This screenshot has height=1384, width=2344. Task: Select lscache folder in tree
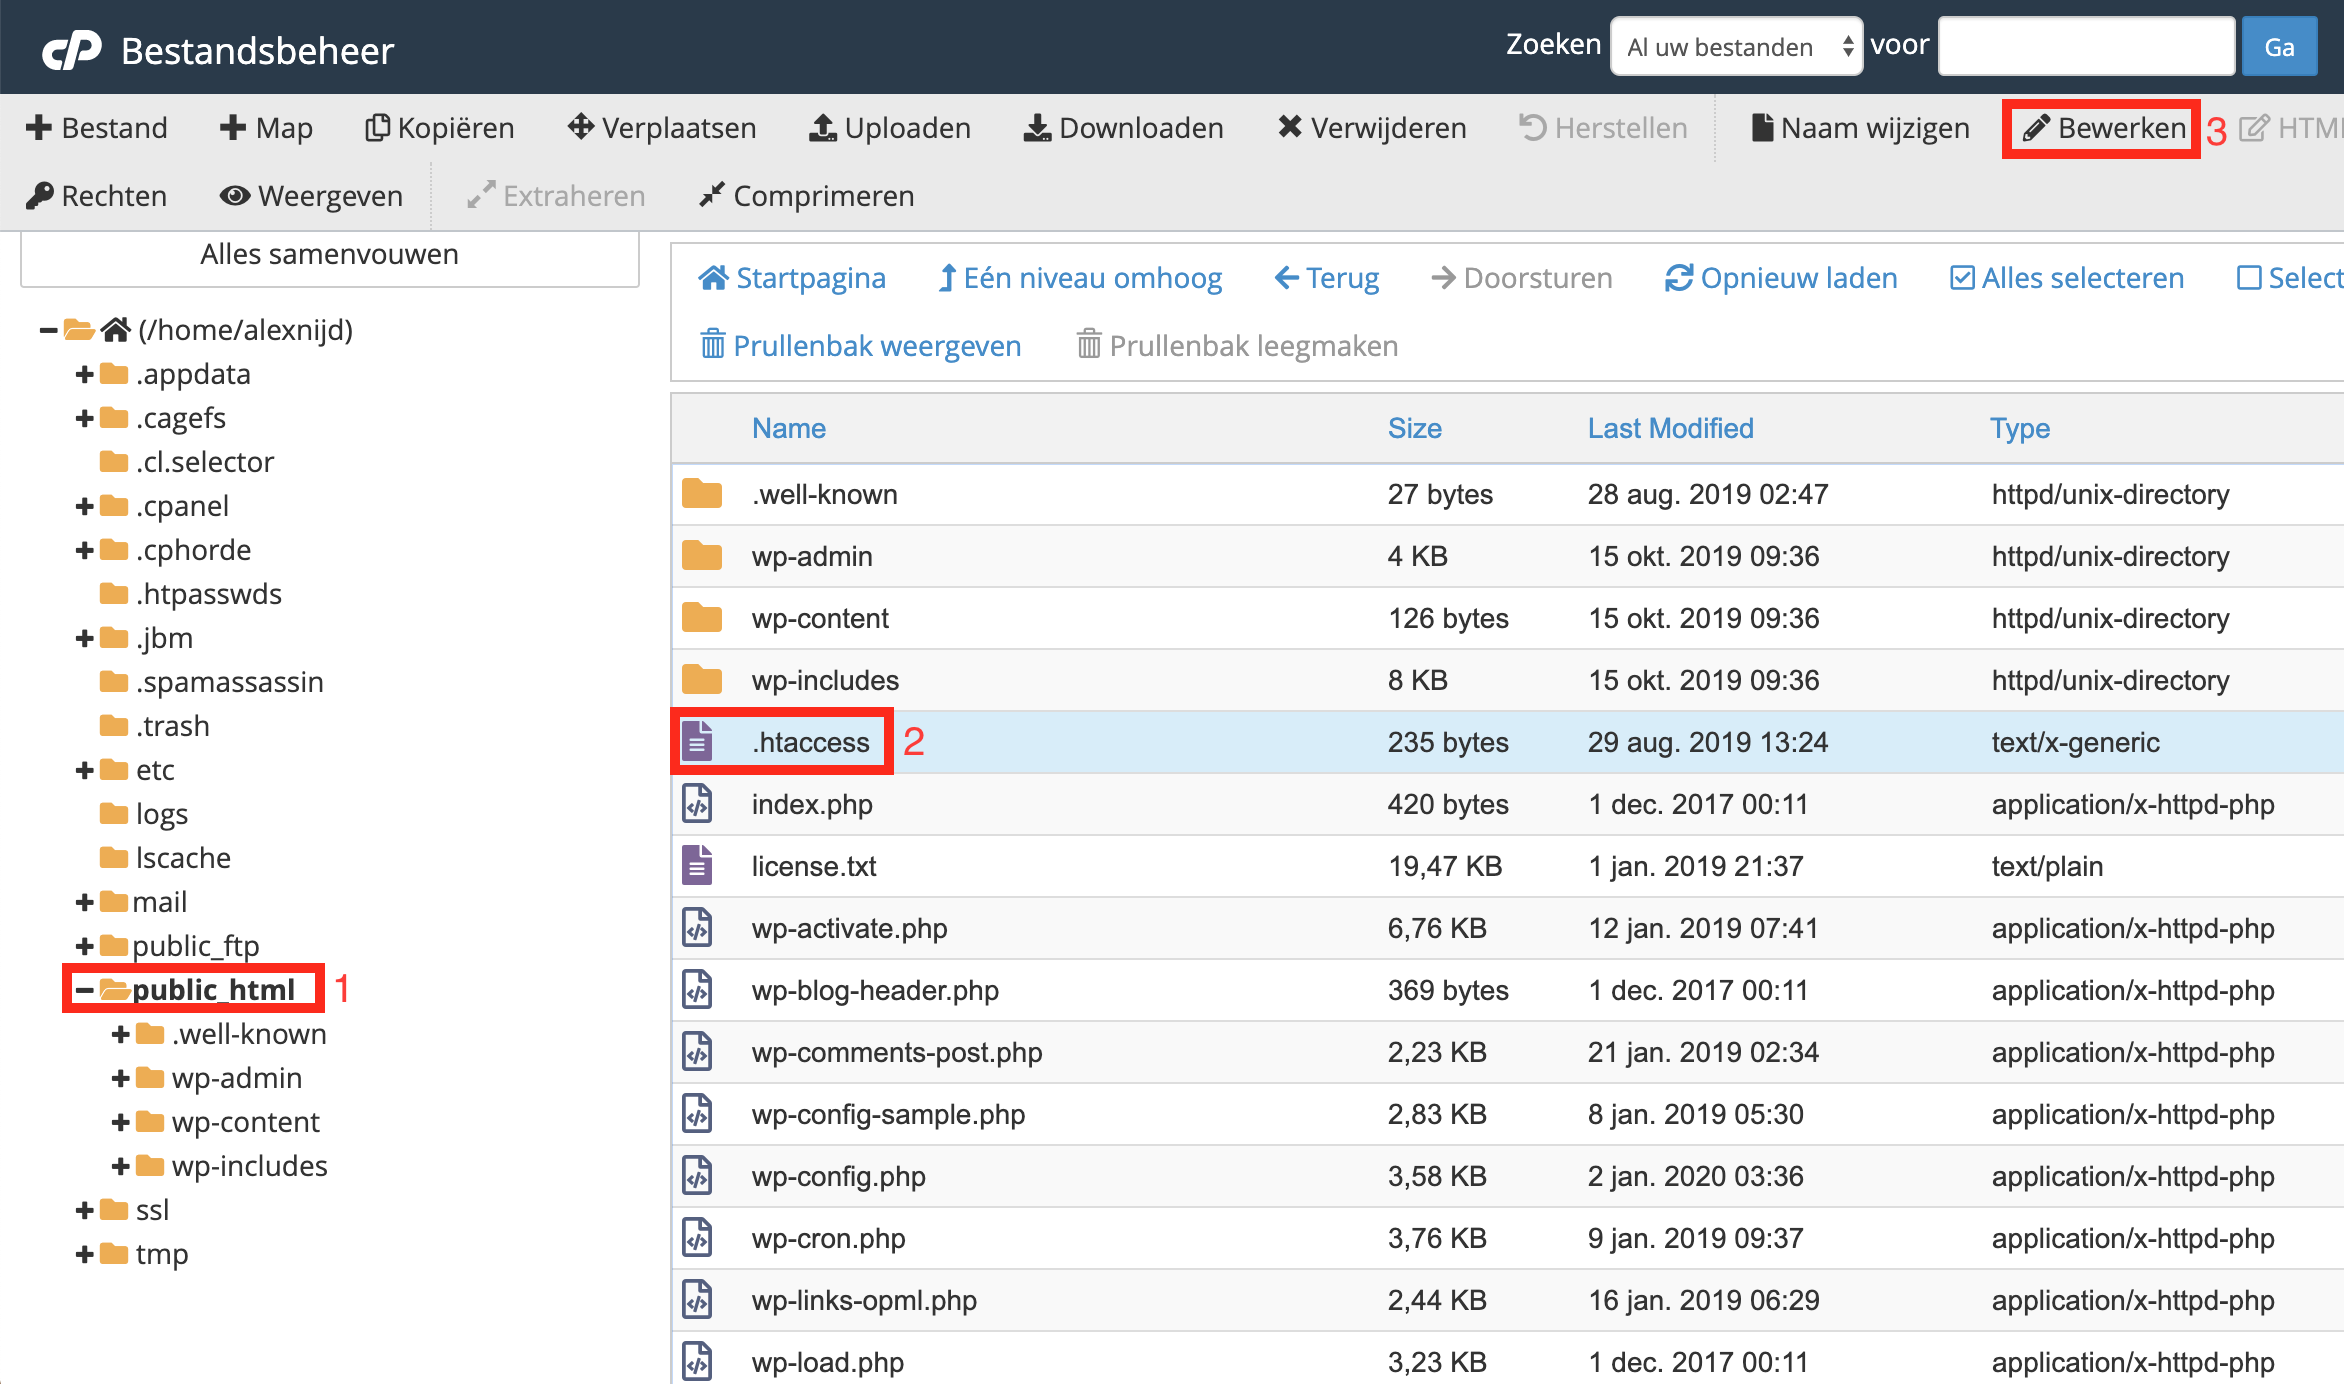(183, 858)
